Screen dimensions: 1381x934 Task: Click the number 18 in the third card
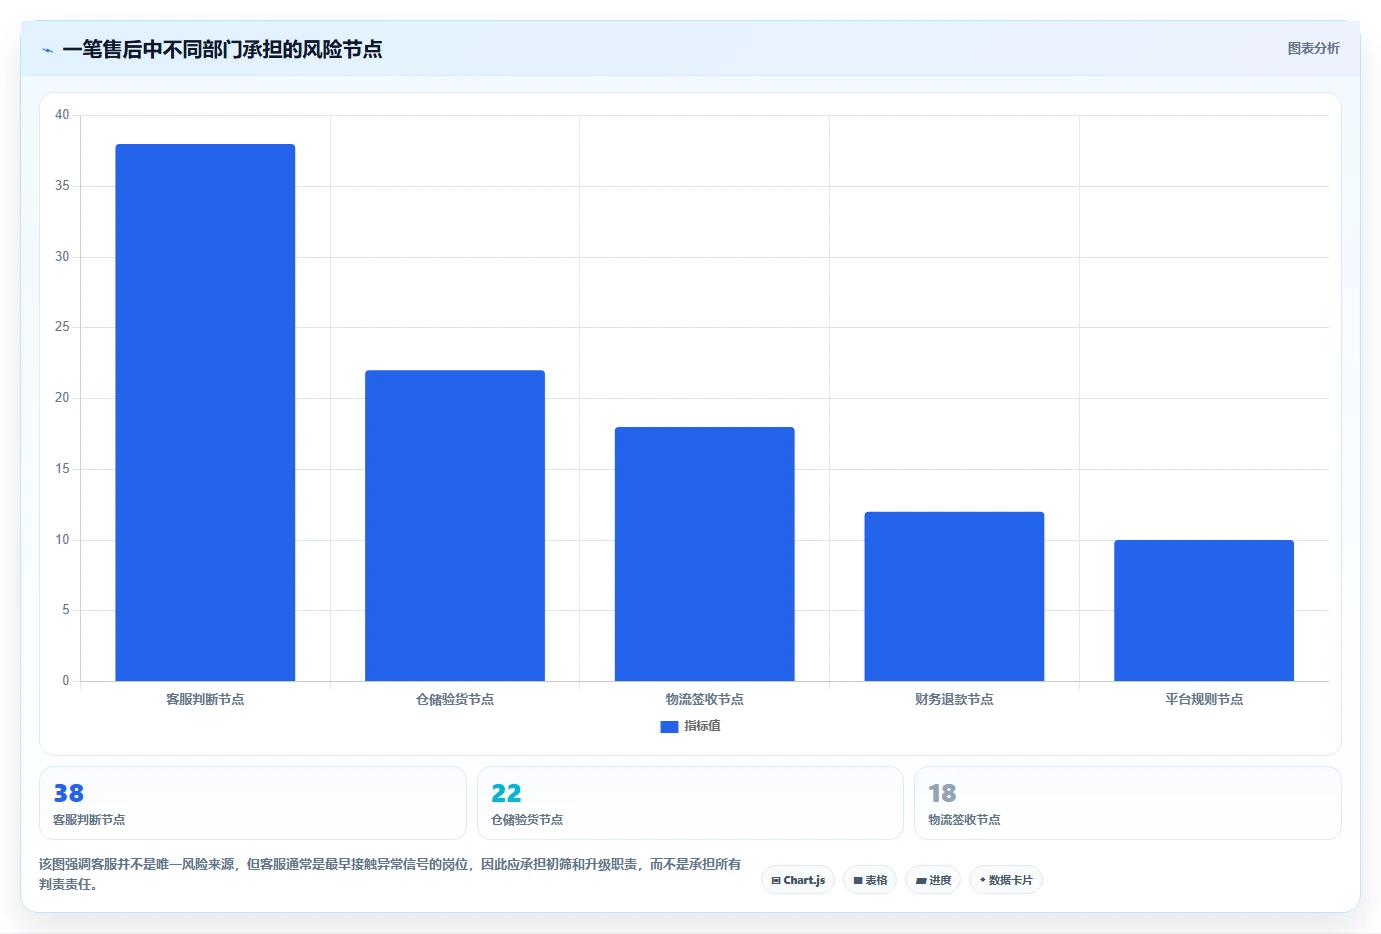point(942,793)
